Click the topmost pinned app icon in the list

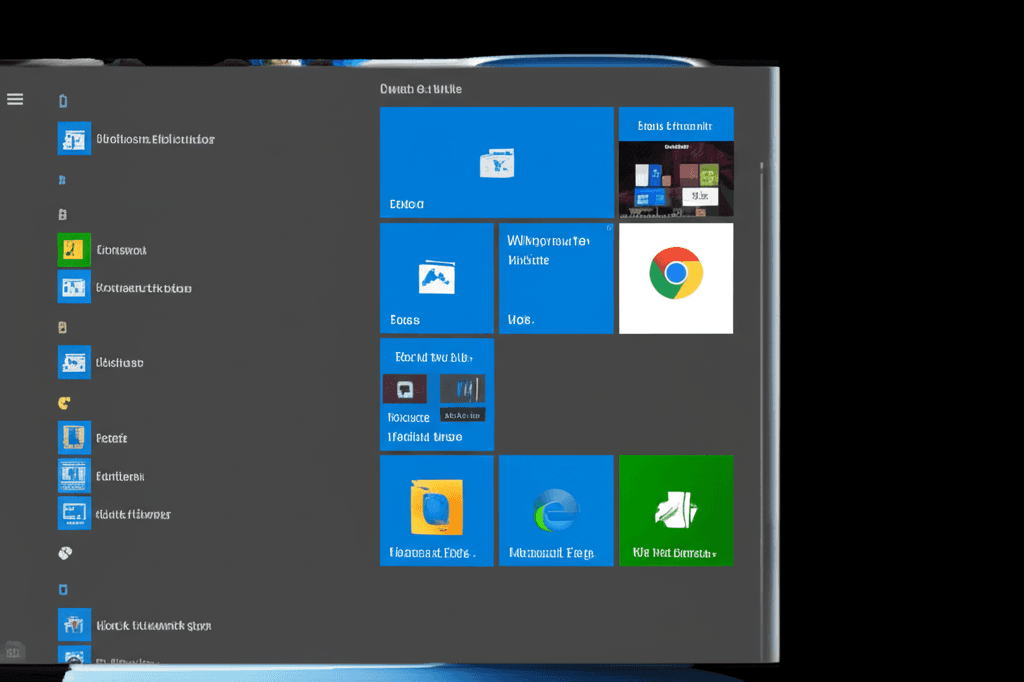pyautogui.click(x=74, y=139)
